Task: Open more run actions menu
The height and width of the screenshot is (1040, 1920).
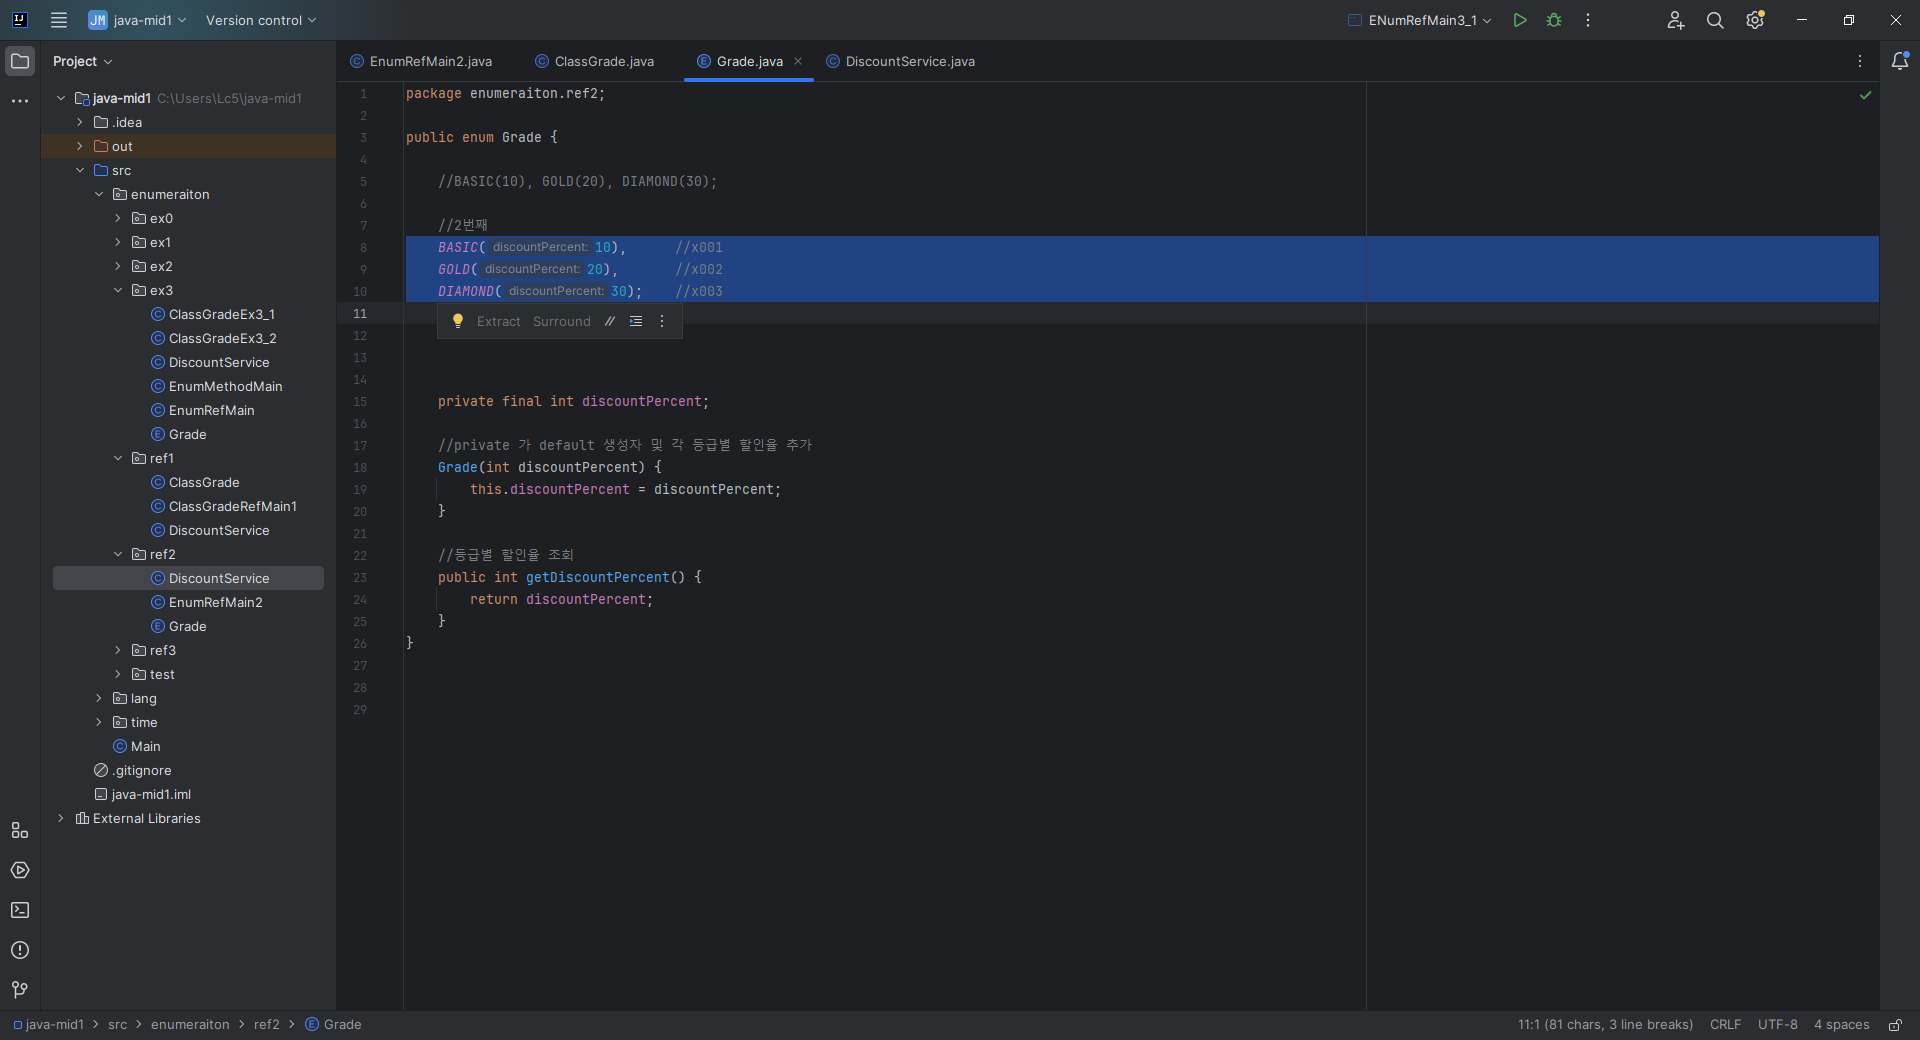Action: pyautogui.click(x=1588, y=20)
